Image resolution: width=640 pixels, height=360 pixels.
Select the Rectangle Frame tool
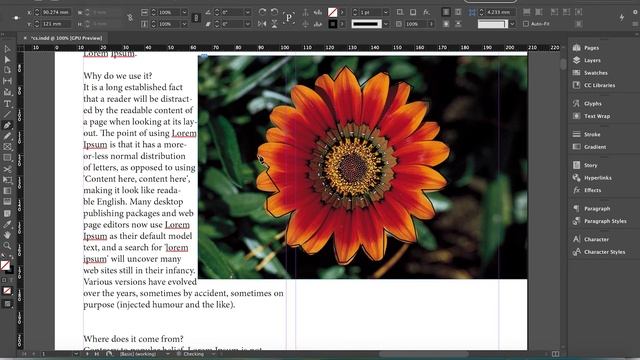(7, 147)
